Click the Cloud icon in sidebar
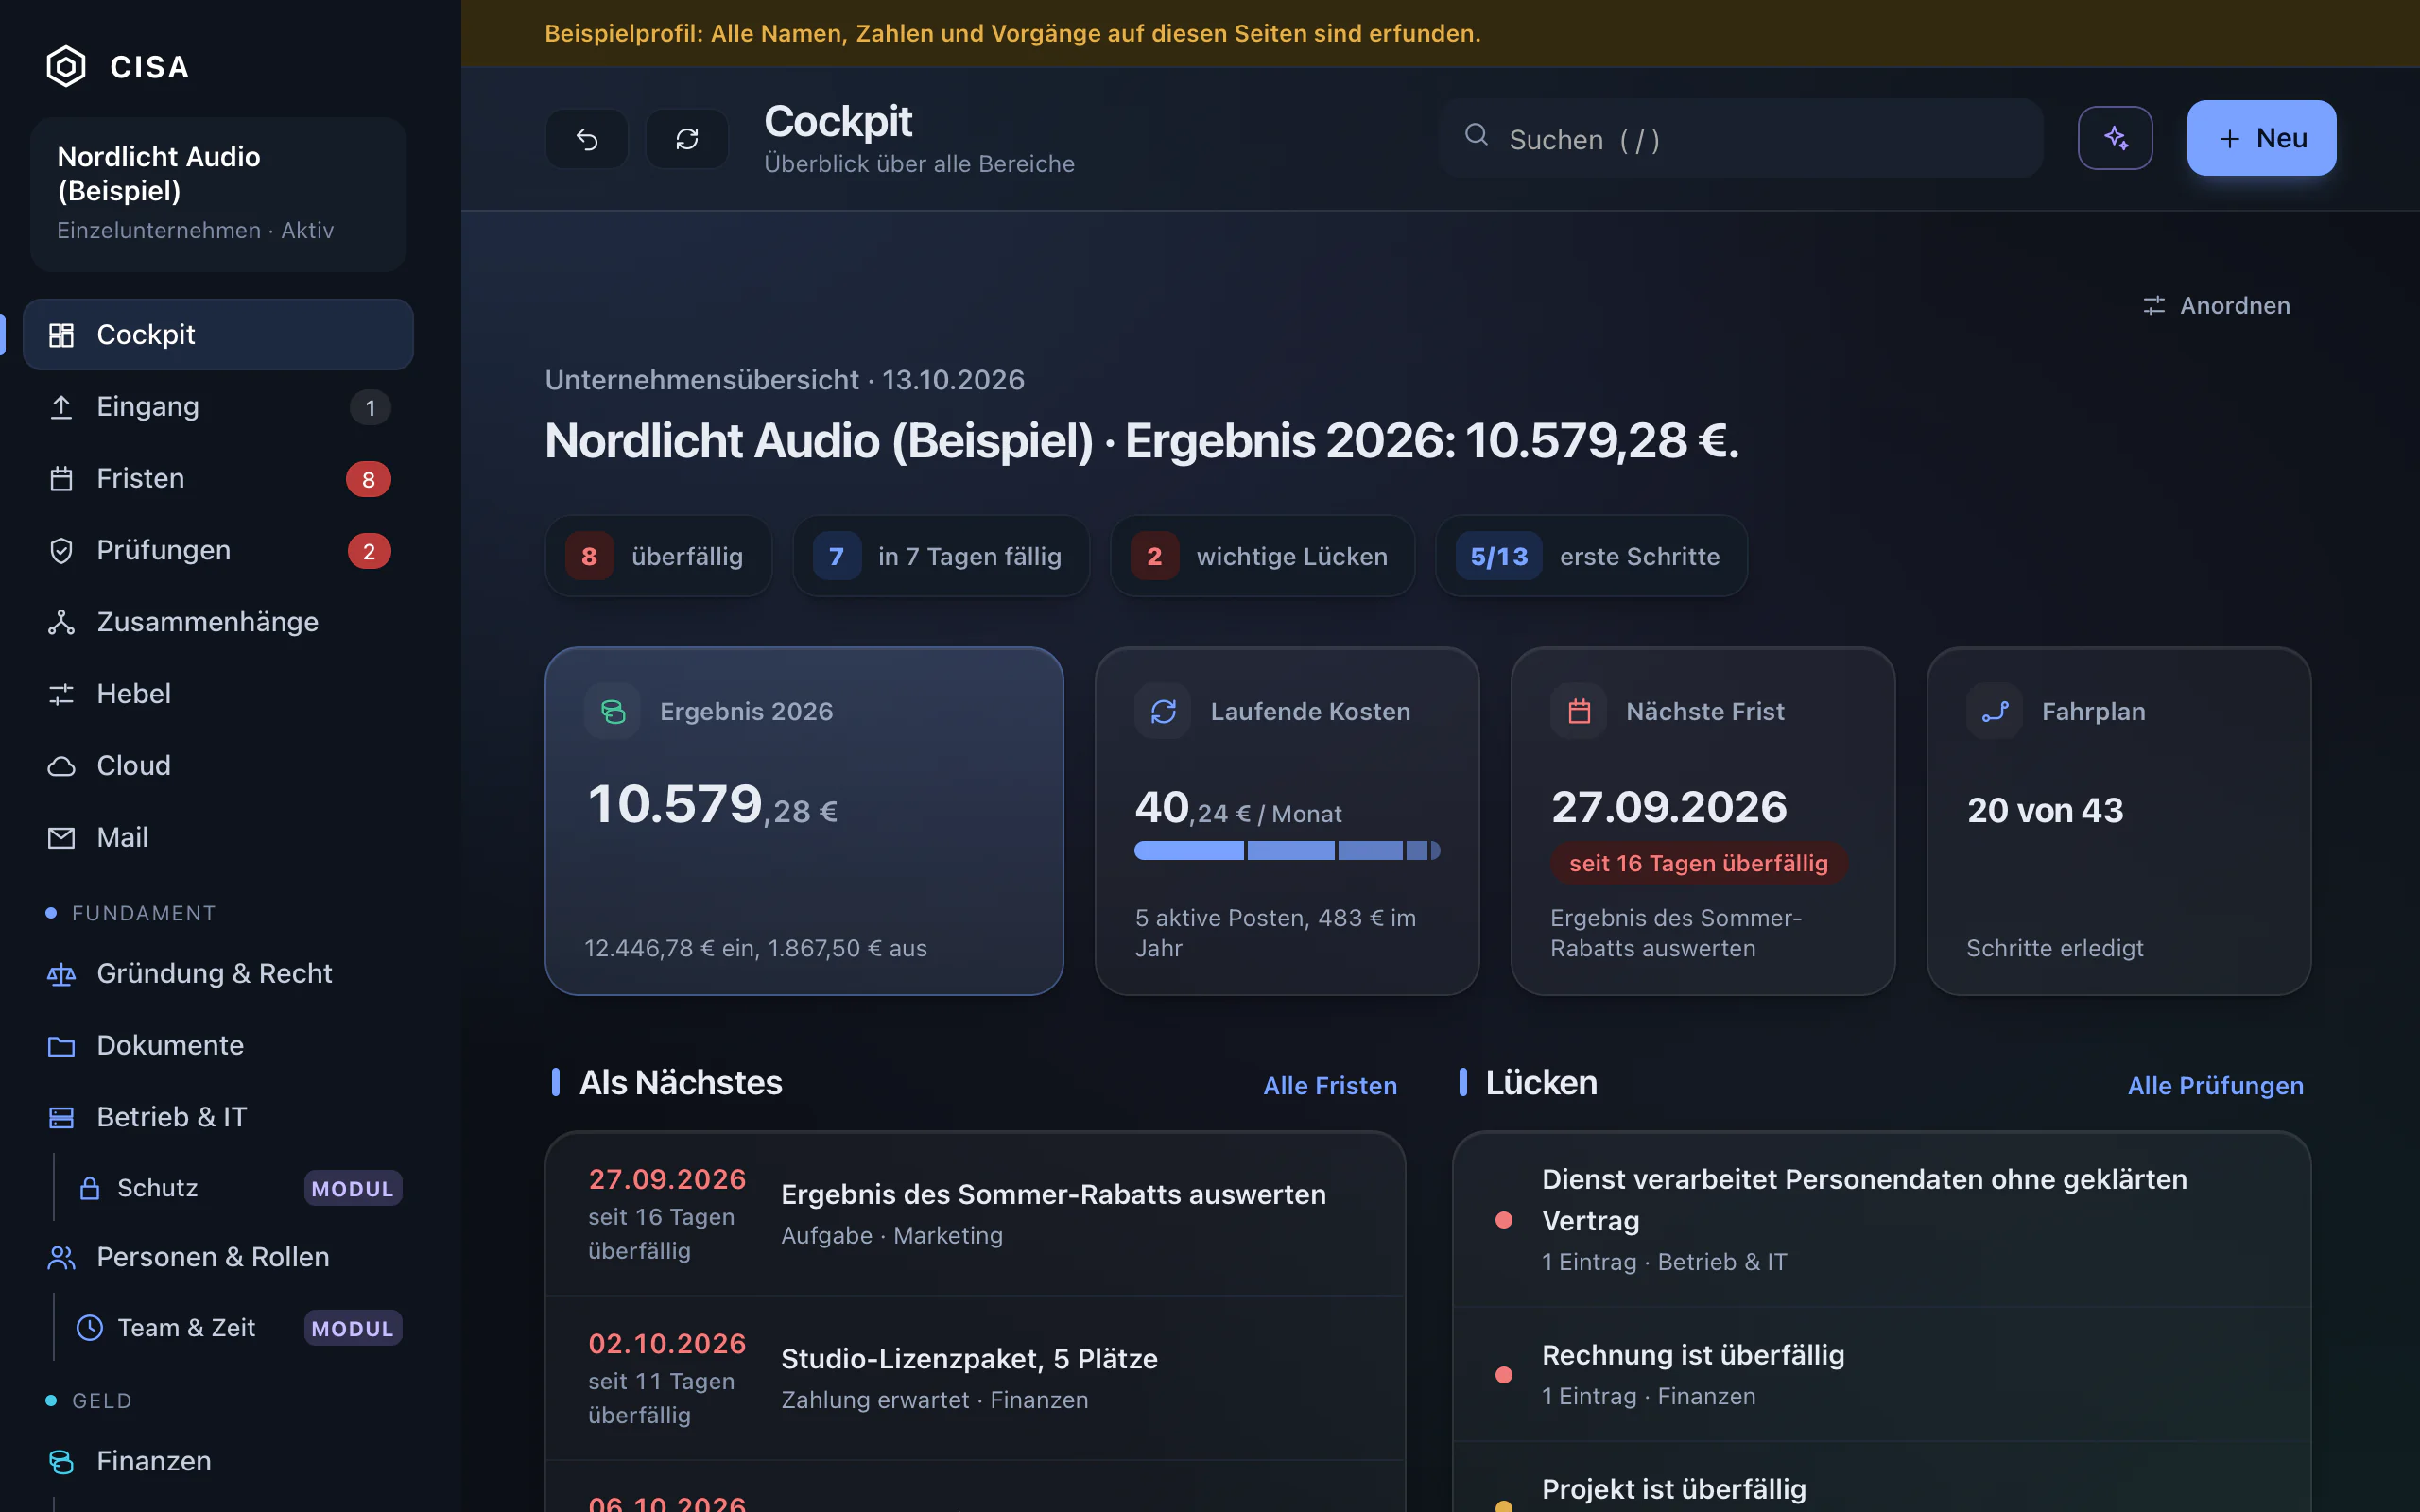This screenshot has width=2420, height=1512. tap(61, 766)
